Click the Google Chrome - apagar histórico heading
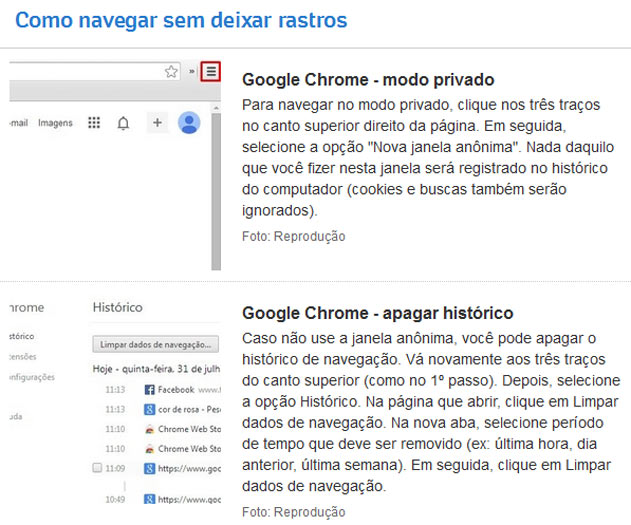This screenshot has width=631, height=525. coord(377,313)
